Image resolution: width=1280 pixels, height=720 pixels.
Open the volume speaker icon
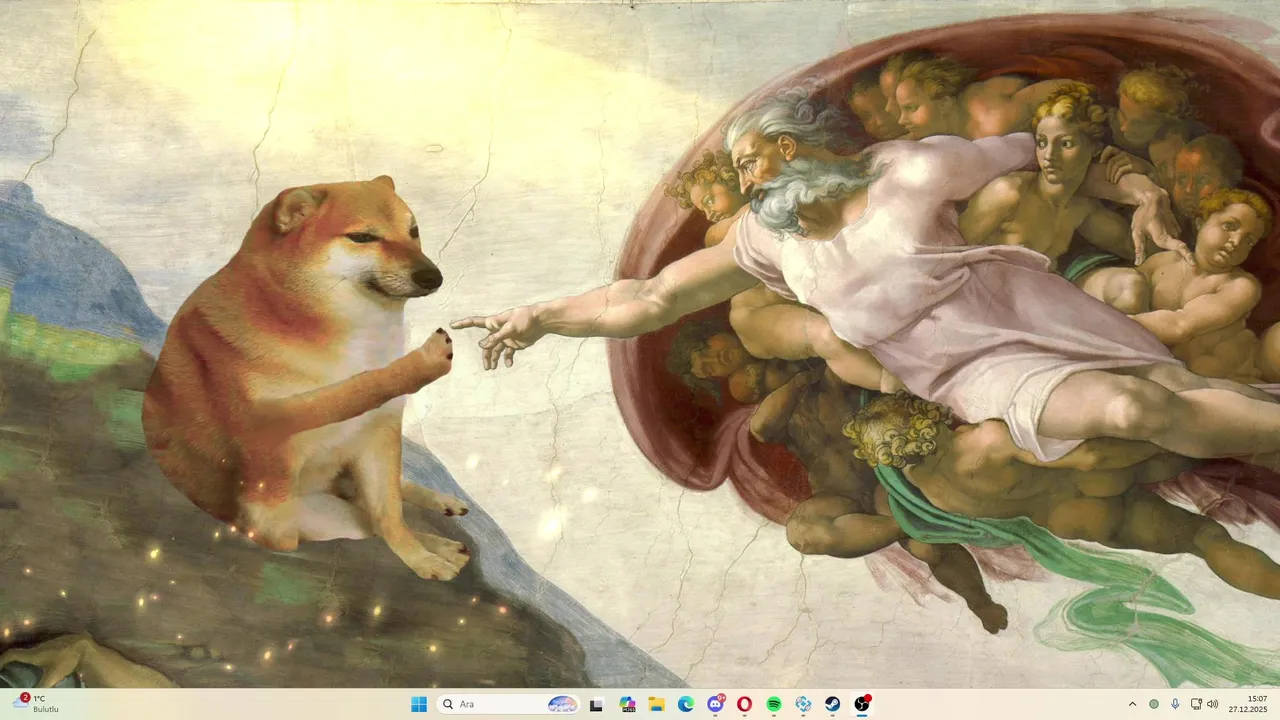(1213, 704)
